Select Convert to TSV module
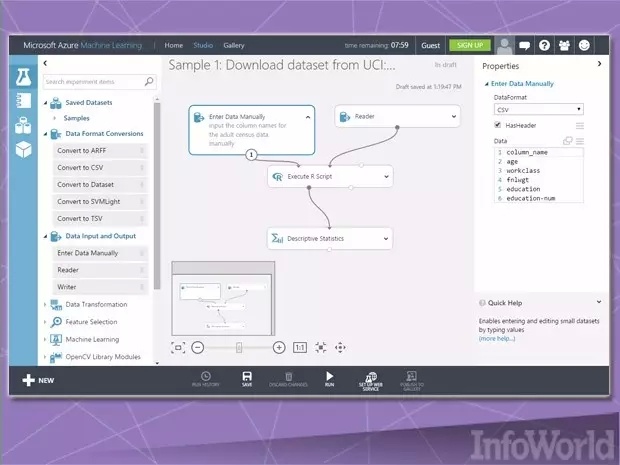 100,219
